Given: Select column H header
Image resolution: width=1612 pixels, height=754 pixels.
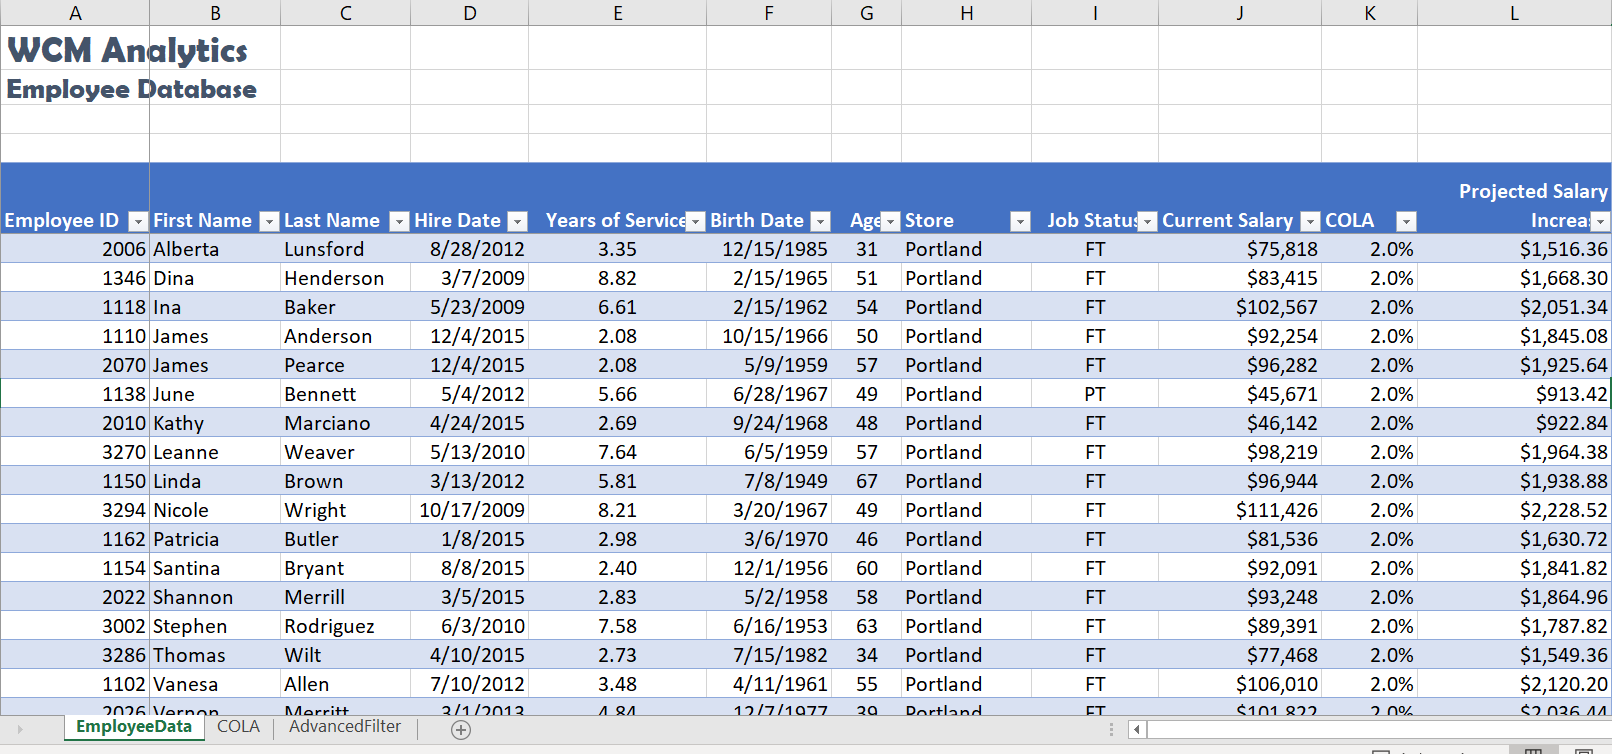Looking at the screenshot, I should point(966,13).
